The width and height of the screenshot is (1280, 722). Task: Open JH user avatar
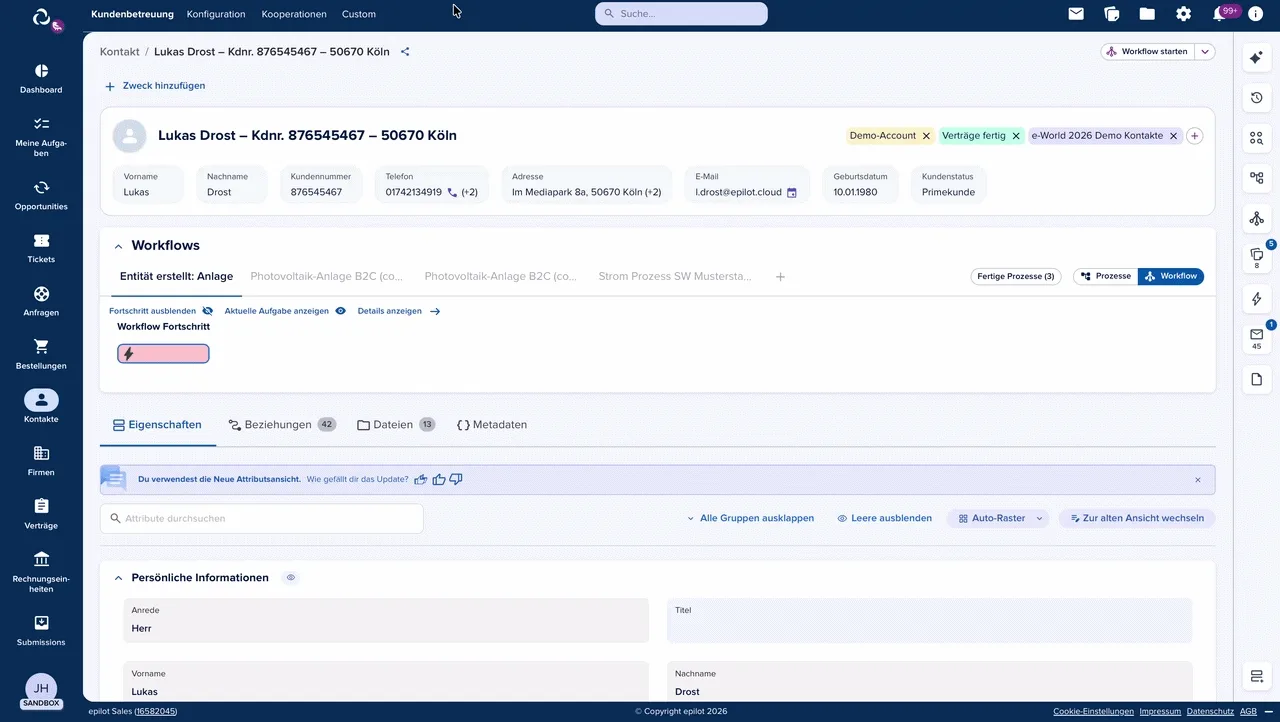[41, 689]
